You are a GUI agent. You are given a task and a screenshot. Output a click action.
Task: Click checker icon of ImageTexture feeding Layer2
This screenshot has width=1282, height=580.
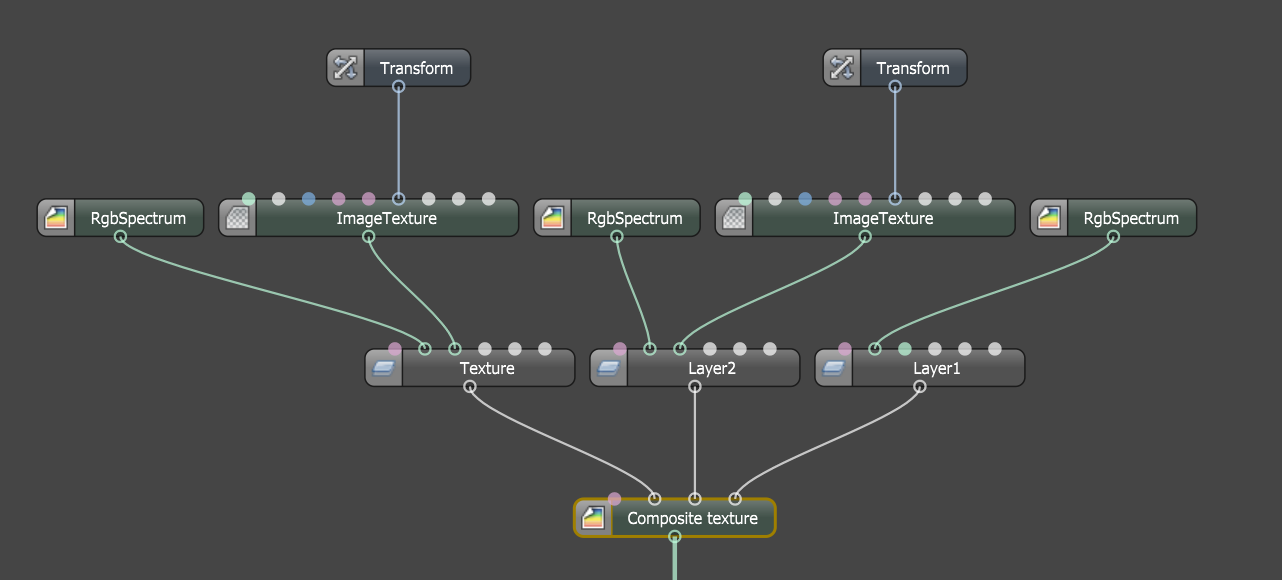pyautogui.click(x=734, y=218)
